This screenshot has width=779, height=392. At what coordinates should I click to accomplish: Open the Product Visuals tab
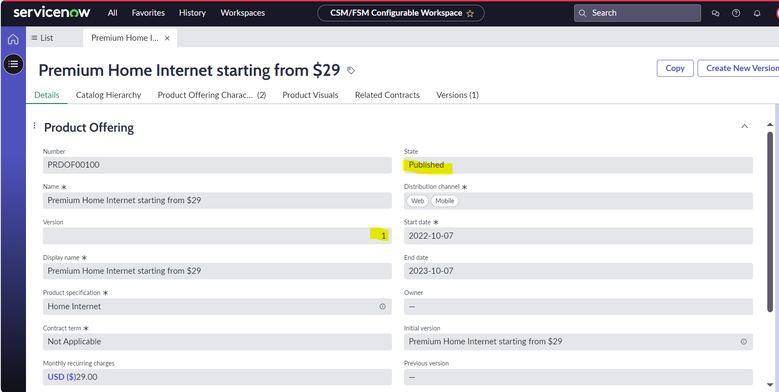click(x=311, y=95)
